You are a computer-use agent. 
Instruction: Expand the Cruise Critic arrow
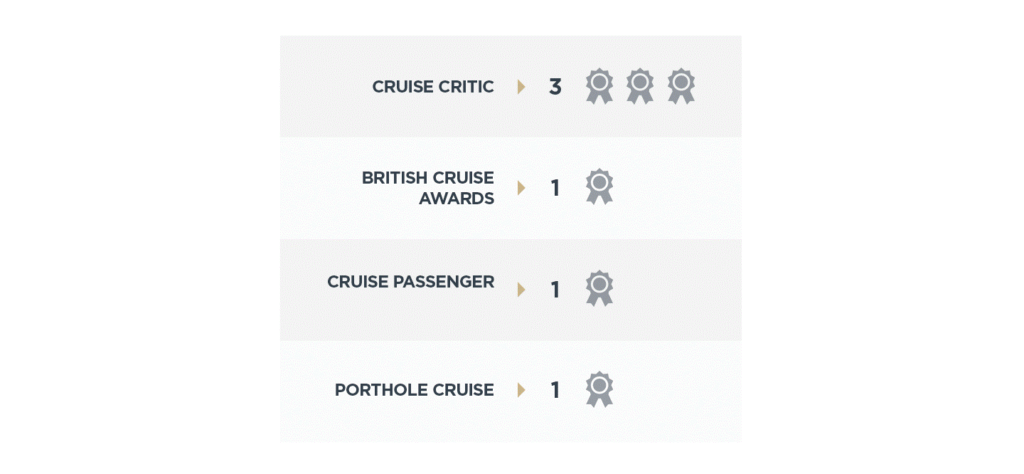(x=521, y=87)
